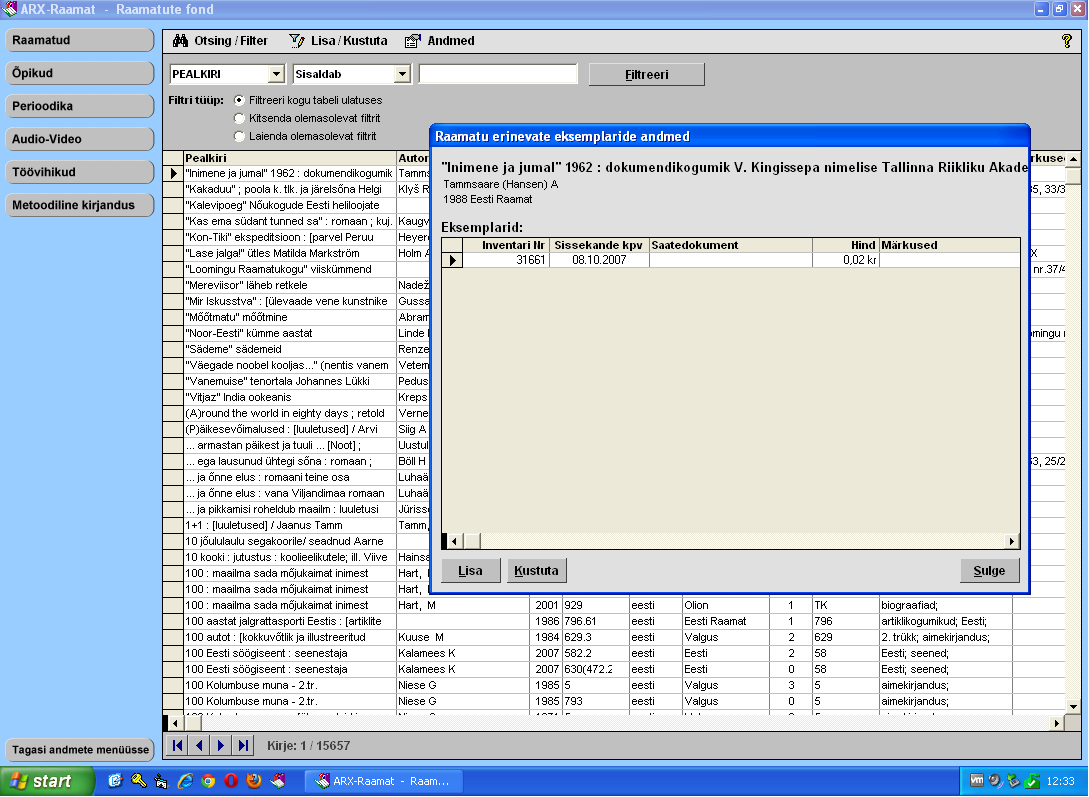Click the Lisa button to add exemplar
The width and height of the screenshot is (1089, 797).
(470, 571)
